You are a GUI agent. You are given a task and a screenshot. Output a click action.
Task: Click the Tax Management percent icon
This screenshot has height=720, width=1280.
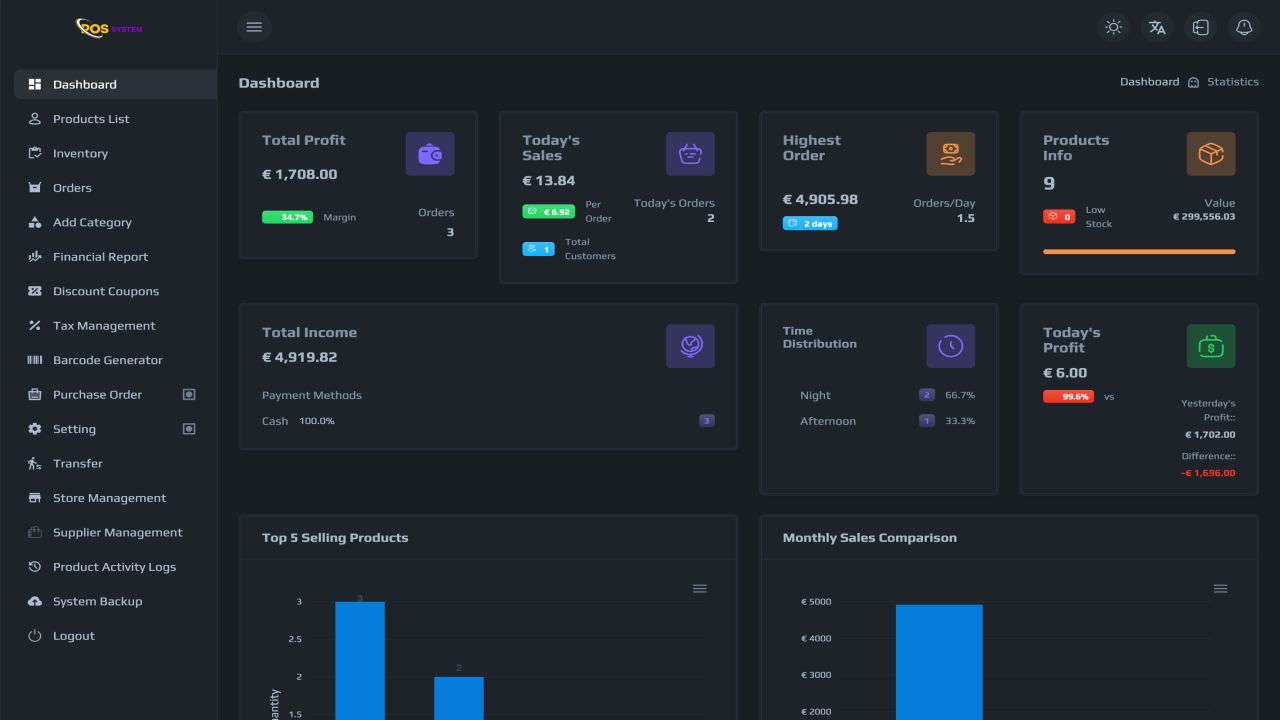35,326
